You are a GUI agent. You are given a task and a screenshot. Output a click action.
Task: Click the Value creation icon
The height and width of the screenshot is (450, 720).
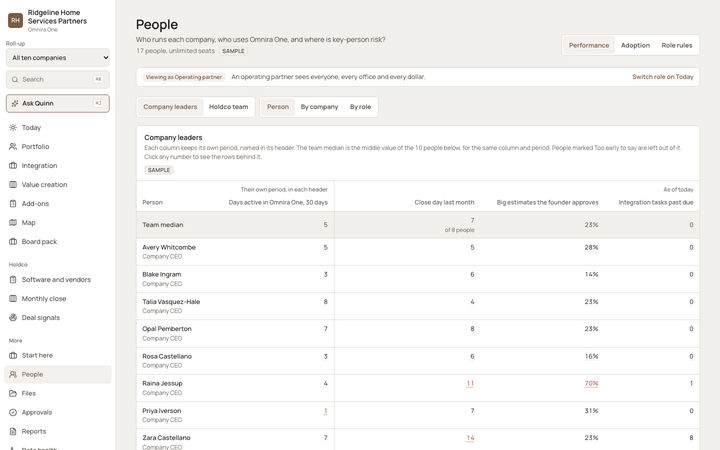(x=13, y=185)
